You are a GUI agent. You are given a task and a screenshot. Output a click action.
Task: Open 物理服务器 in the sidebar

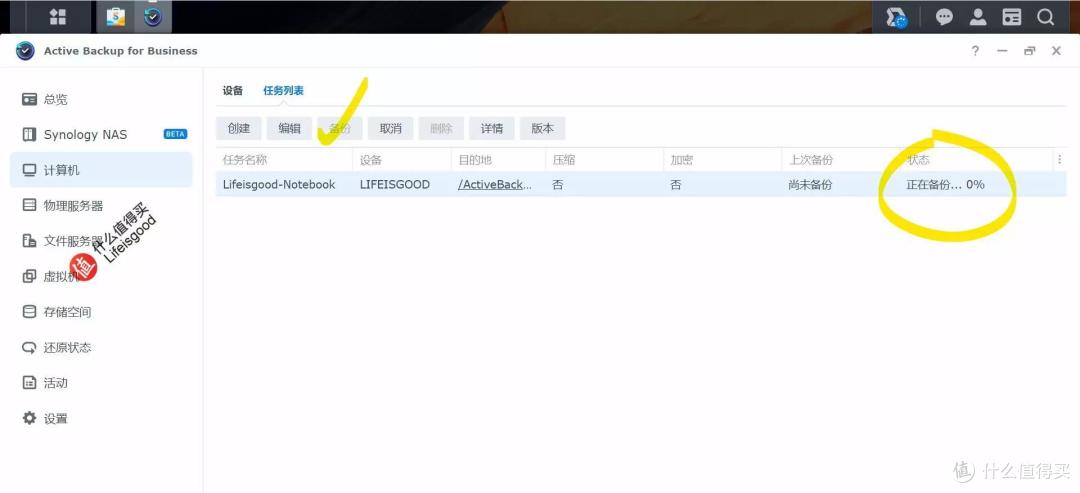[x=101, y=205]
